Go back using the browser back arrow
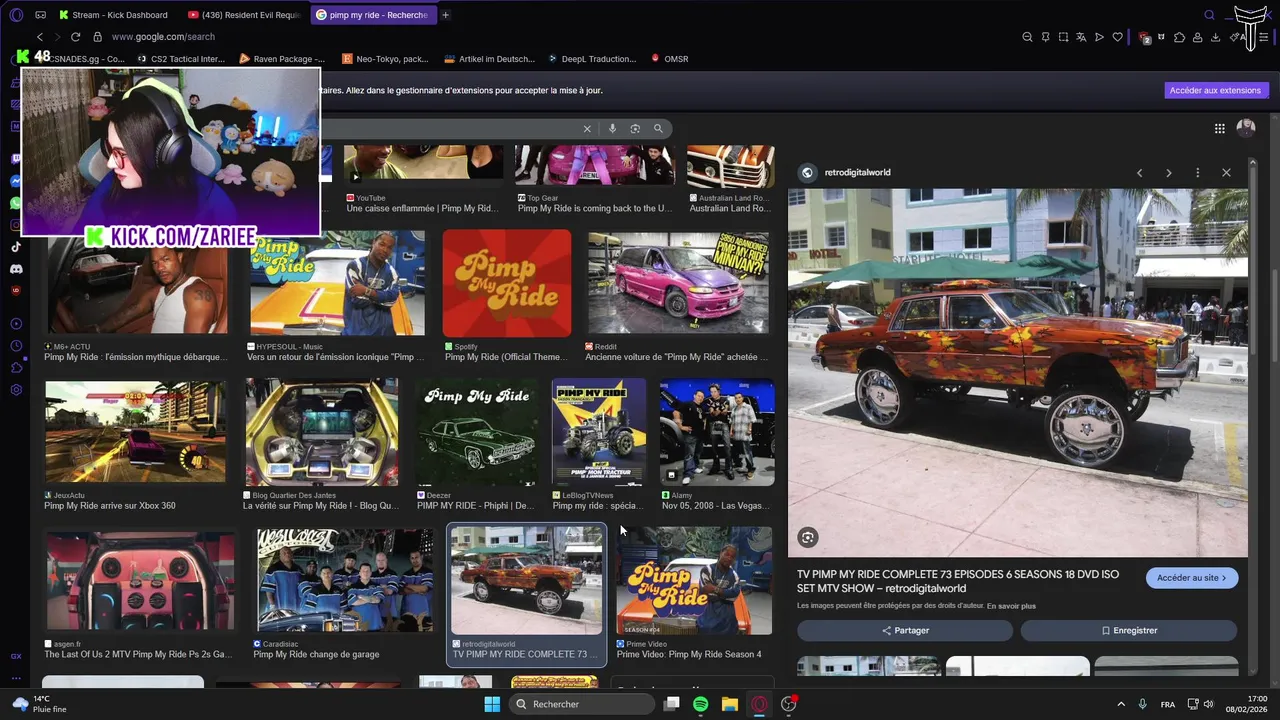The height and width of the screenshot is (720, 1280). coord(40,37)
